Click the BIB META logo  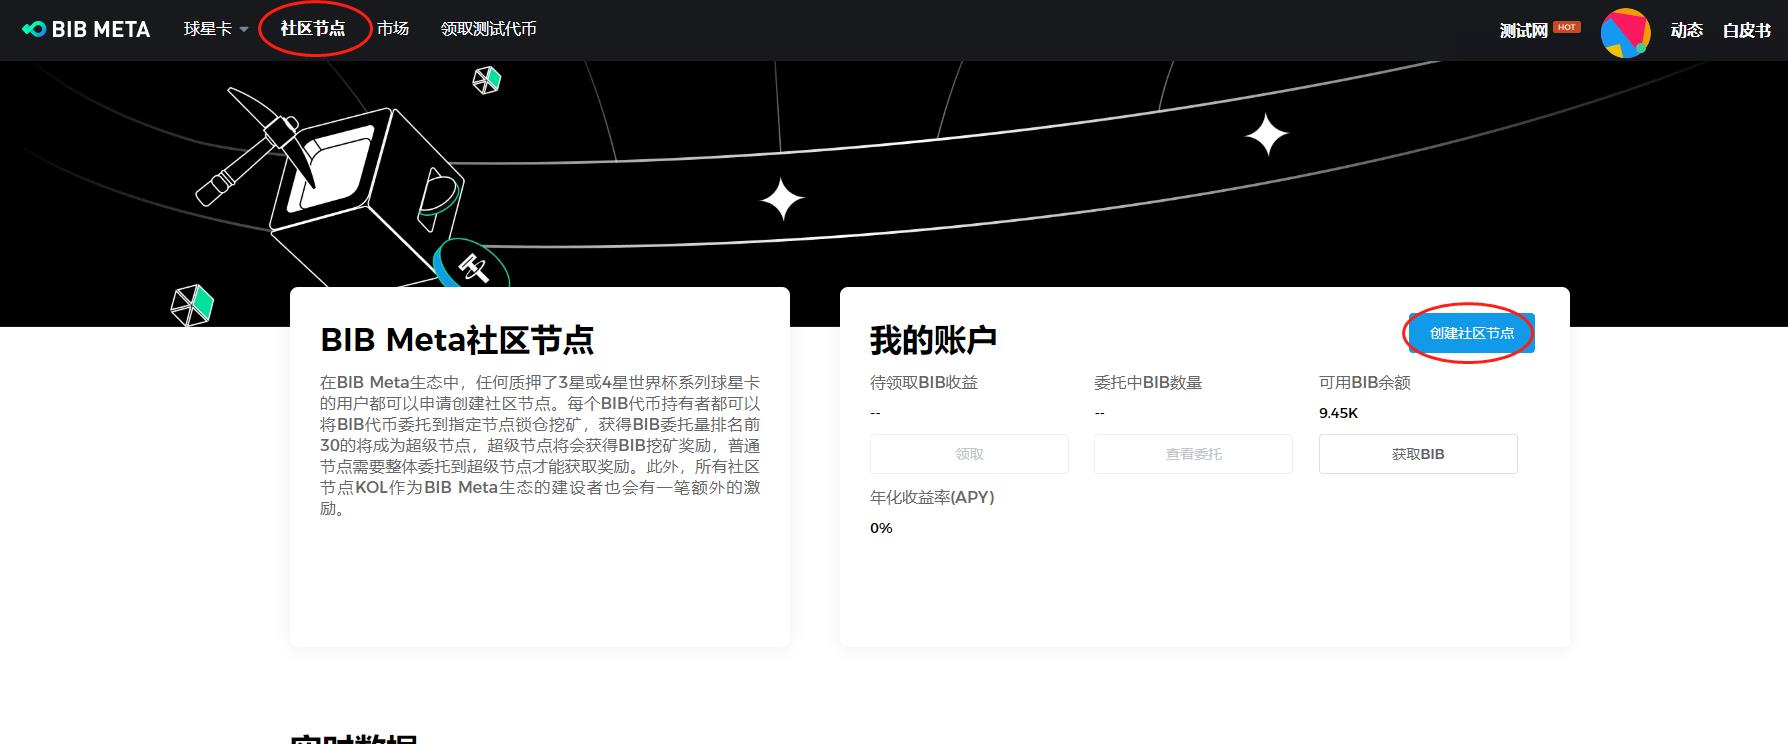[86, 30]
